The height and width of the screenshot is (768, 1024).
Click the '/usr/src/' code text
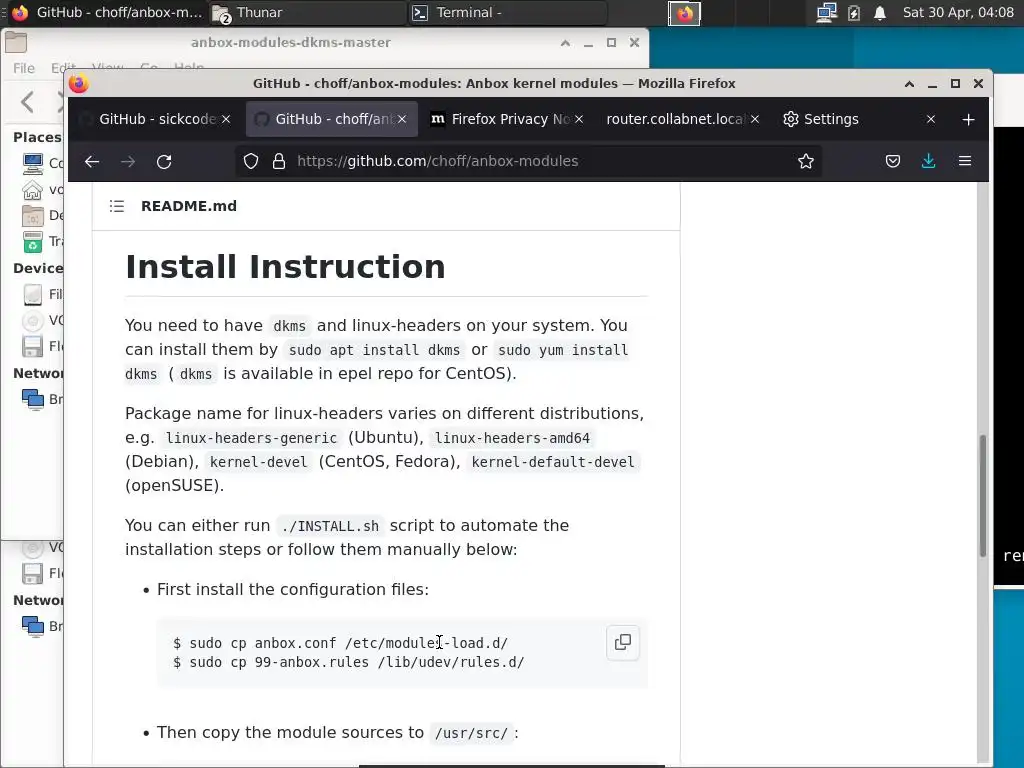point(471,733)
